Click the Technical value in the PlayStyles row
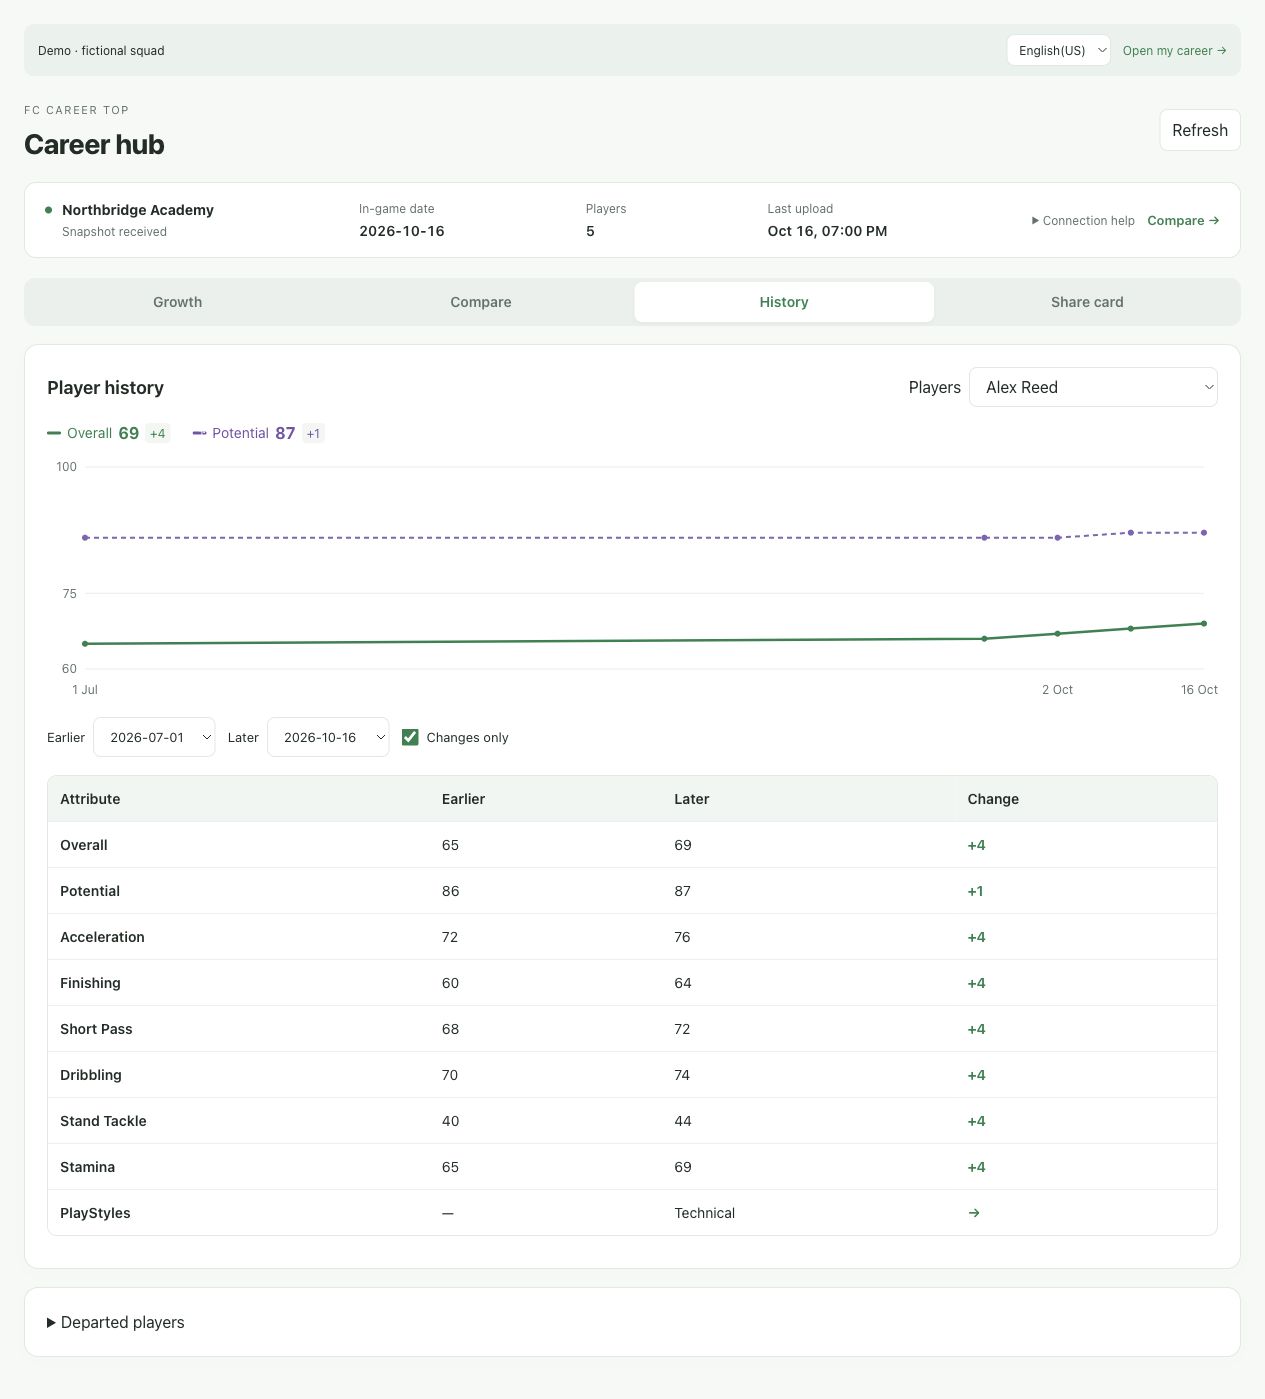1265x1399 pixels. [x=704, y=1213]
